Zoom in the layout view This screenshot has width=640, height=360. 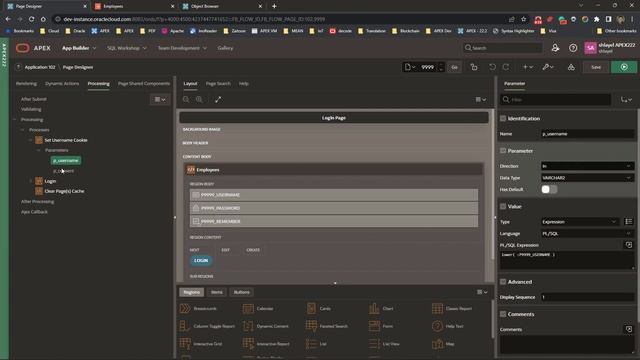click(x=199, y=100)
